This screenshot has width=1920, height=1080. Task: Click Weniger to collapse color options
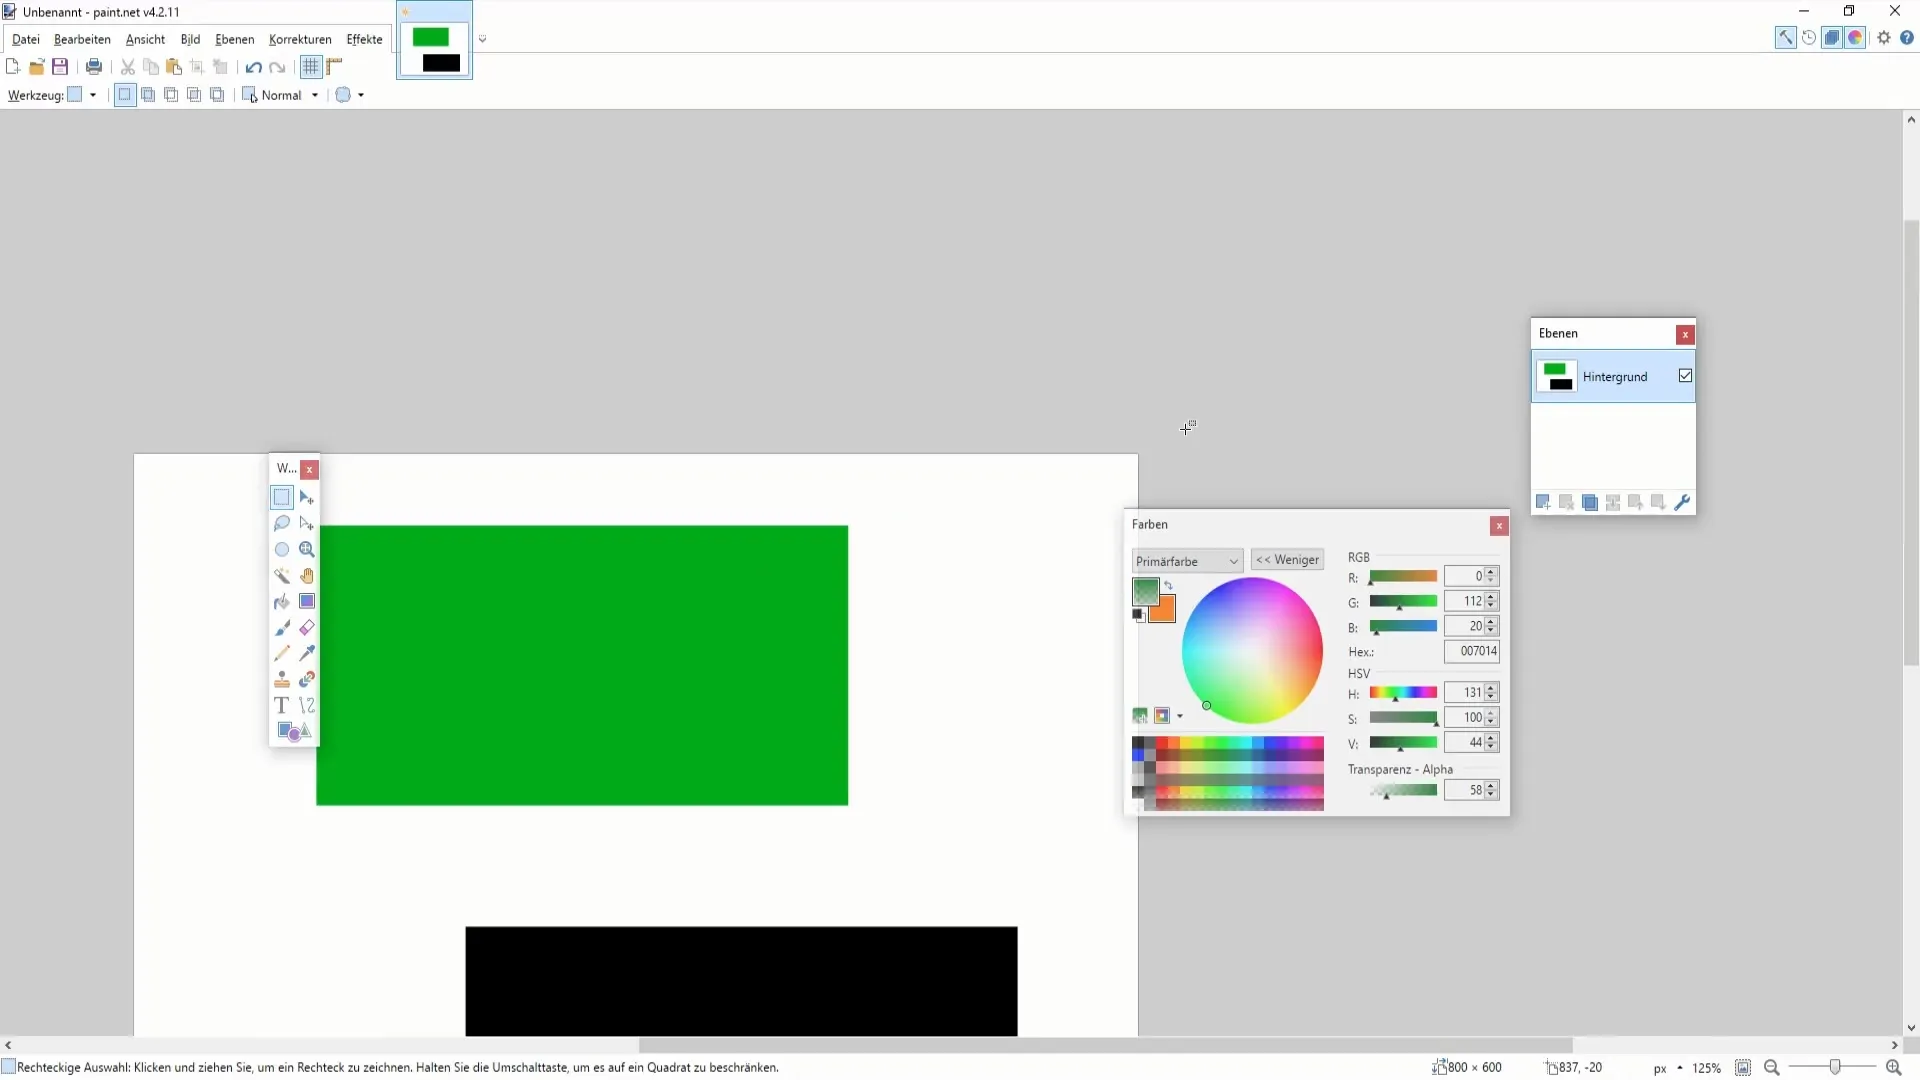[1288, 559]
